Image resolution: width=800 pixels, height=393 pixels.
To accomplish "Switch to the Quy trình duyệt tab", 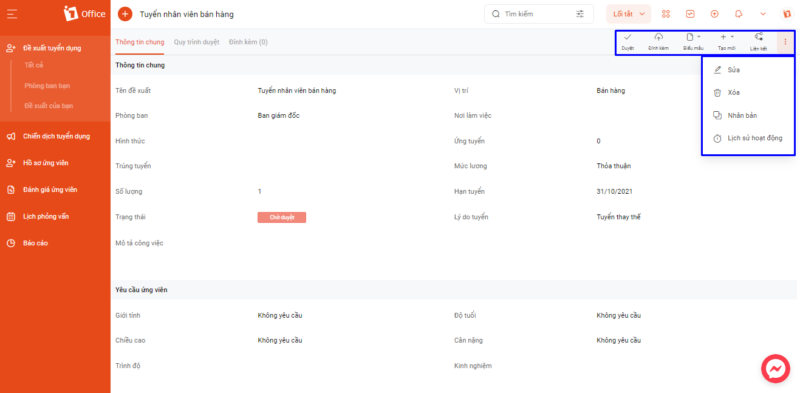I will (x=196, y=42).
